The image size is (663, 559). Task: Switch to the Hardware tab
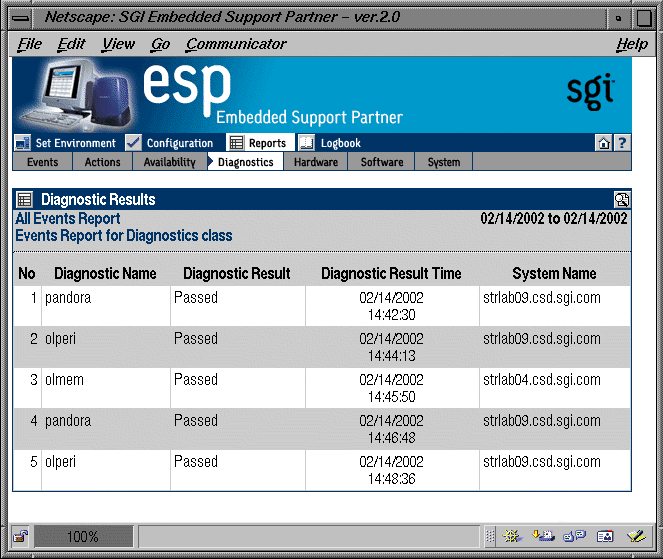[316, 162]
